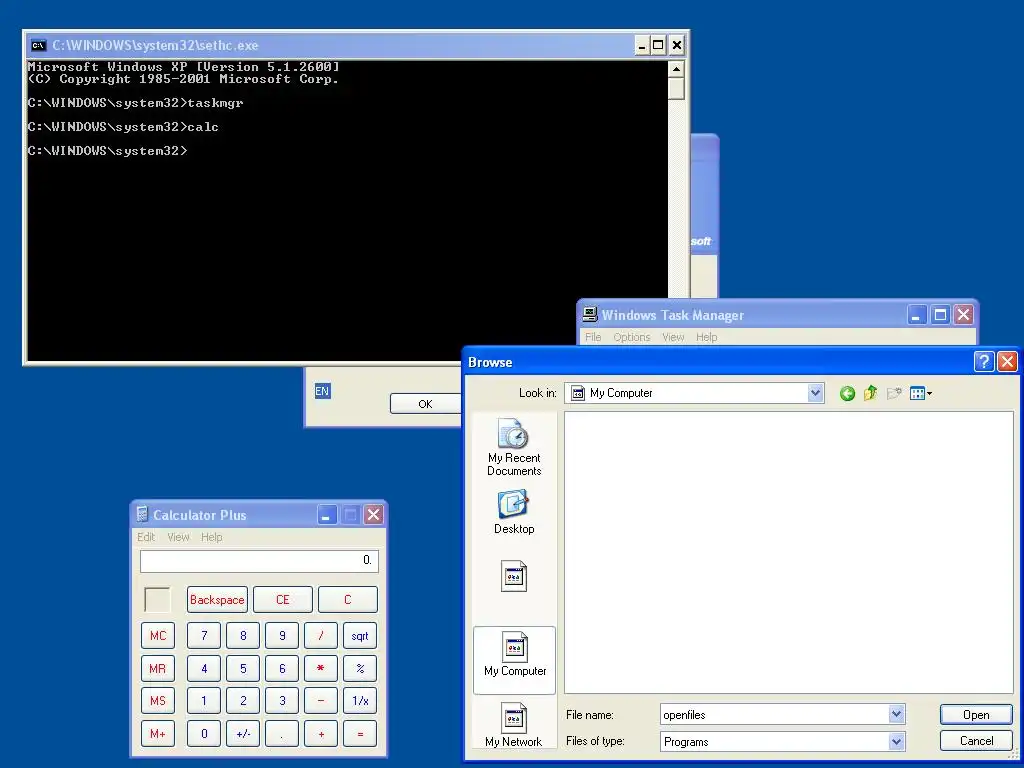Click the Create New Folder icon
The height and width of the screenshot is (768, 1024).
(x=894, y=393)
